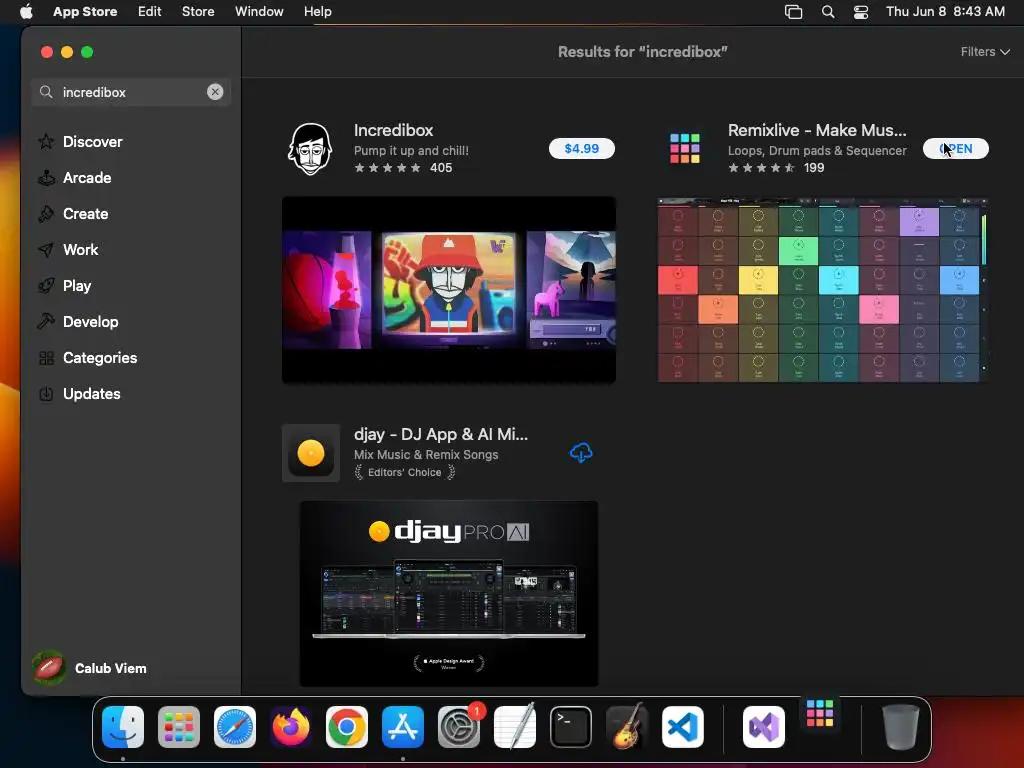Buy Incredibox for $4.99
Viewport: 1024px width, 768px height.
[581, 148]
